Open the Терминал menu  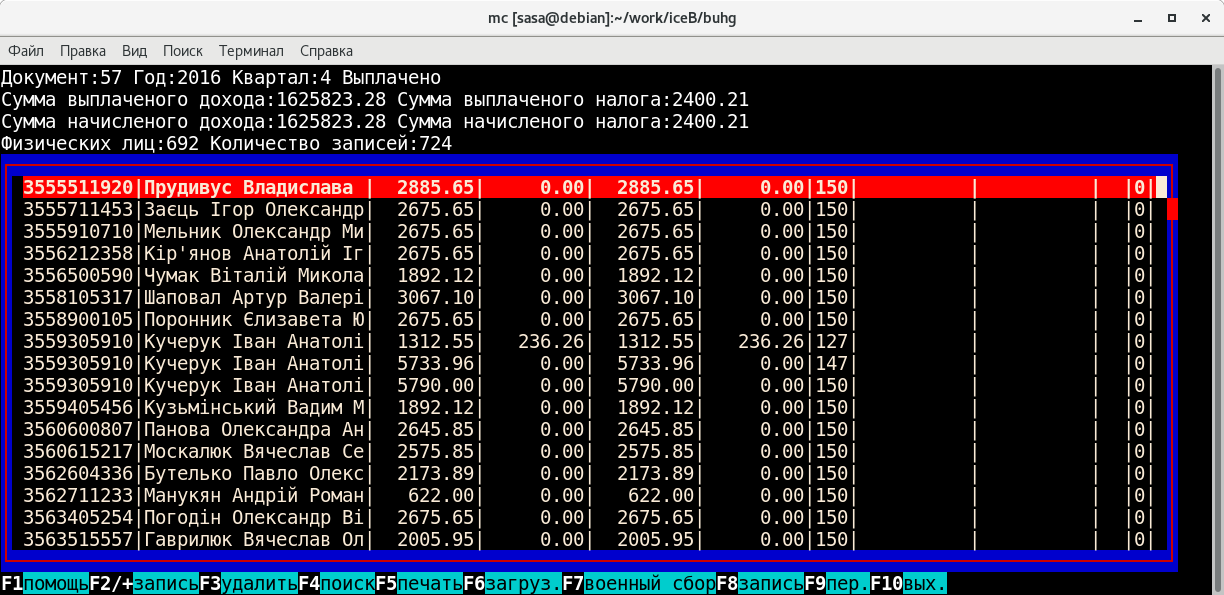pyautogui.click(x=251, y=51)
